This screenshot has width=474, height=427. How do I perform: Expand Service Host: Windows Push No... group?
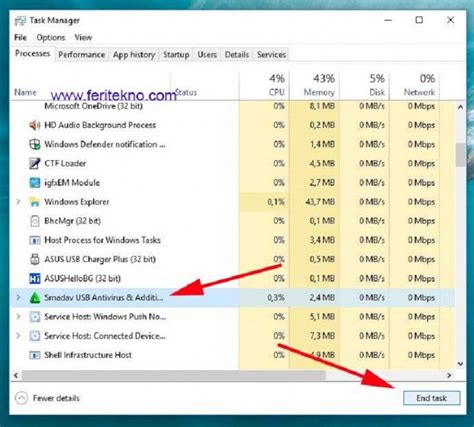(18, 317)
